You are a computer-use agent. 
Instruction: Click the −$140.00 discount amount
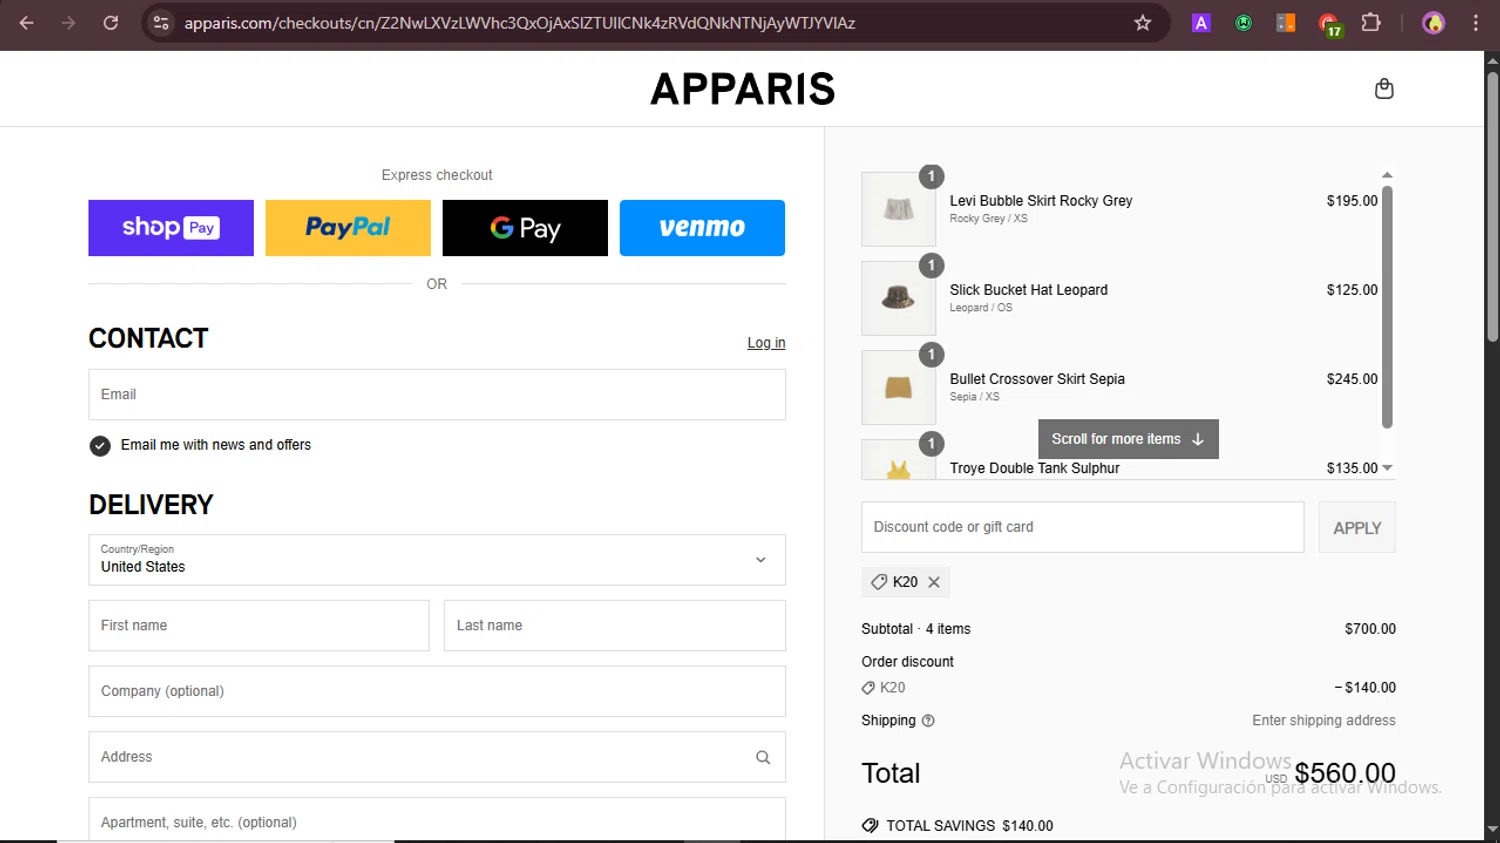pyautogui.click(x=1365, y=688)
